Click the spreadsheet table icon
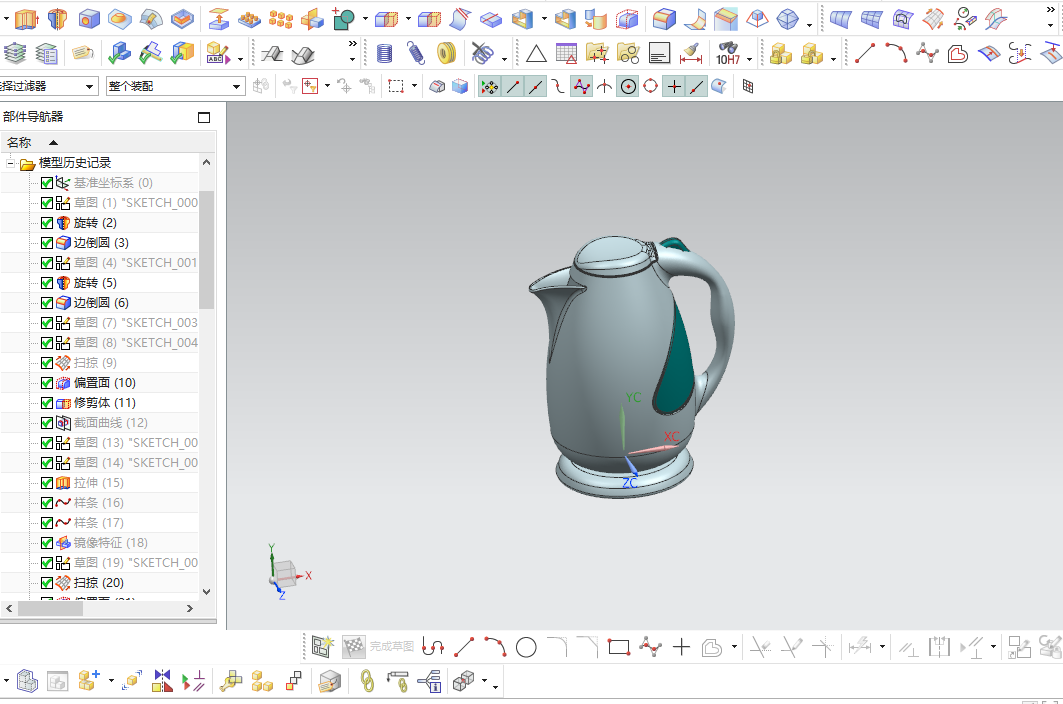1063x704 pixels. click(565, 53)
